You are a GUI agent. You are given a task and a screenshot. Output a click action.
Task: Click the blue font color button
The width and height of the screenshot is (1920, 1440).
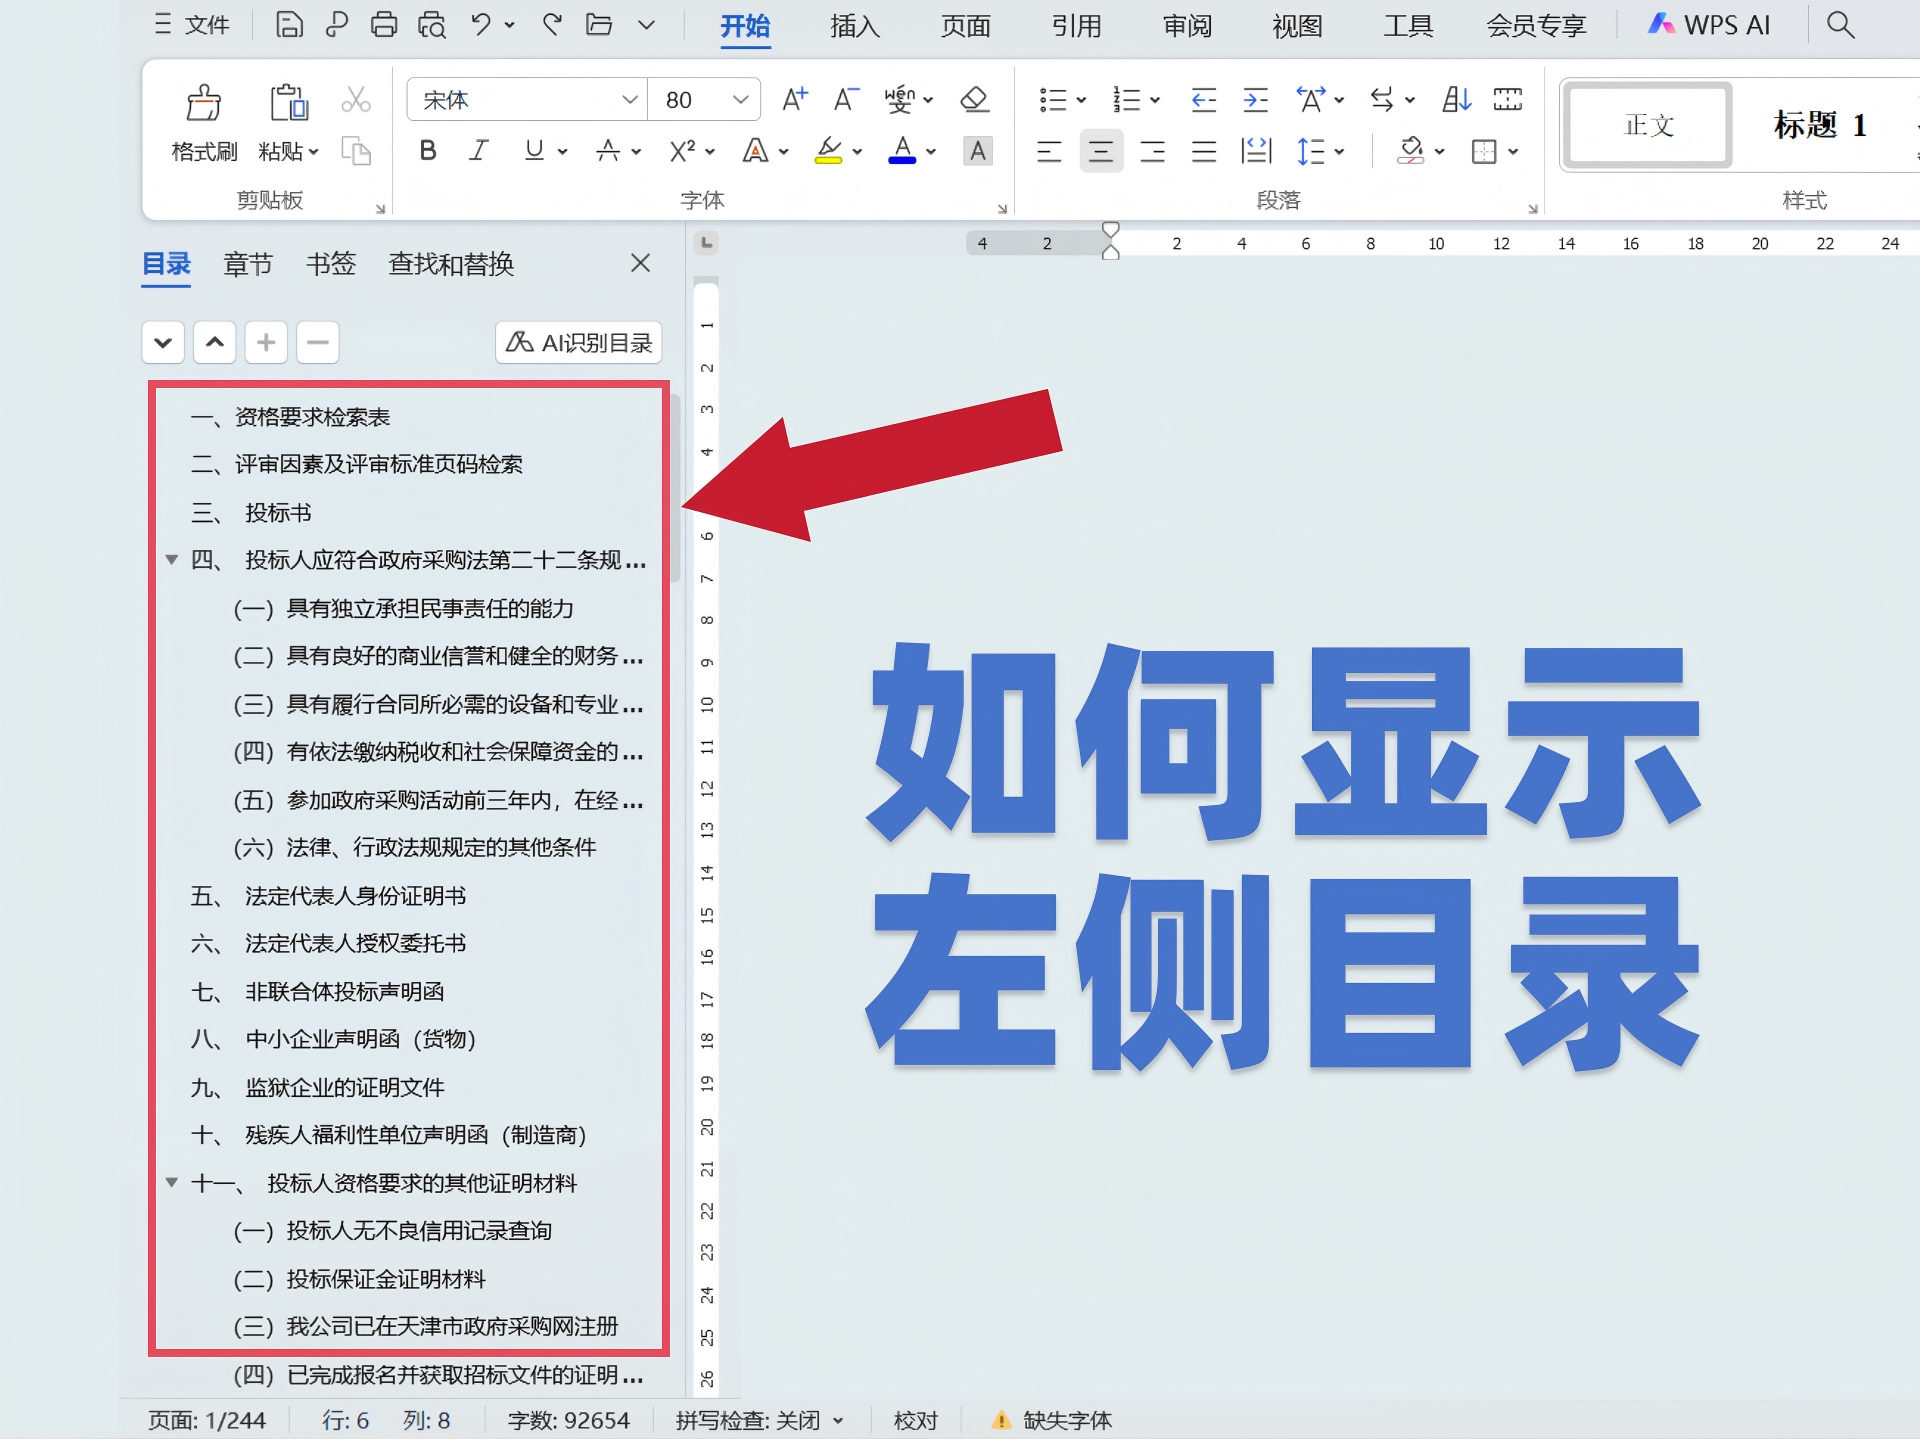click(x=902, y=151)
